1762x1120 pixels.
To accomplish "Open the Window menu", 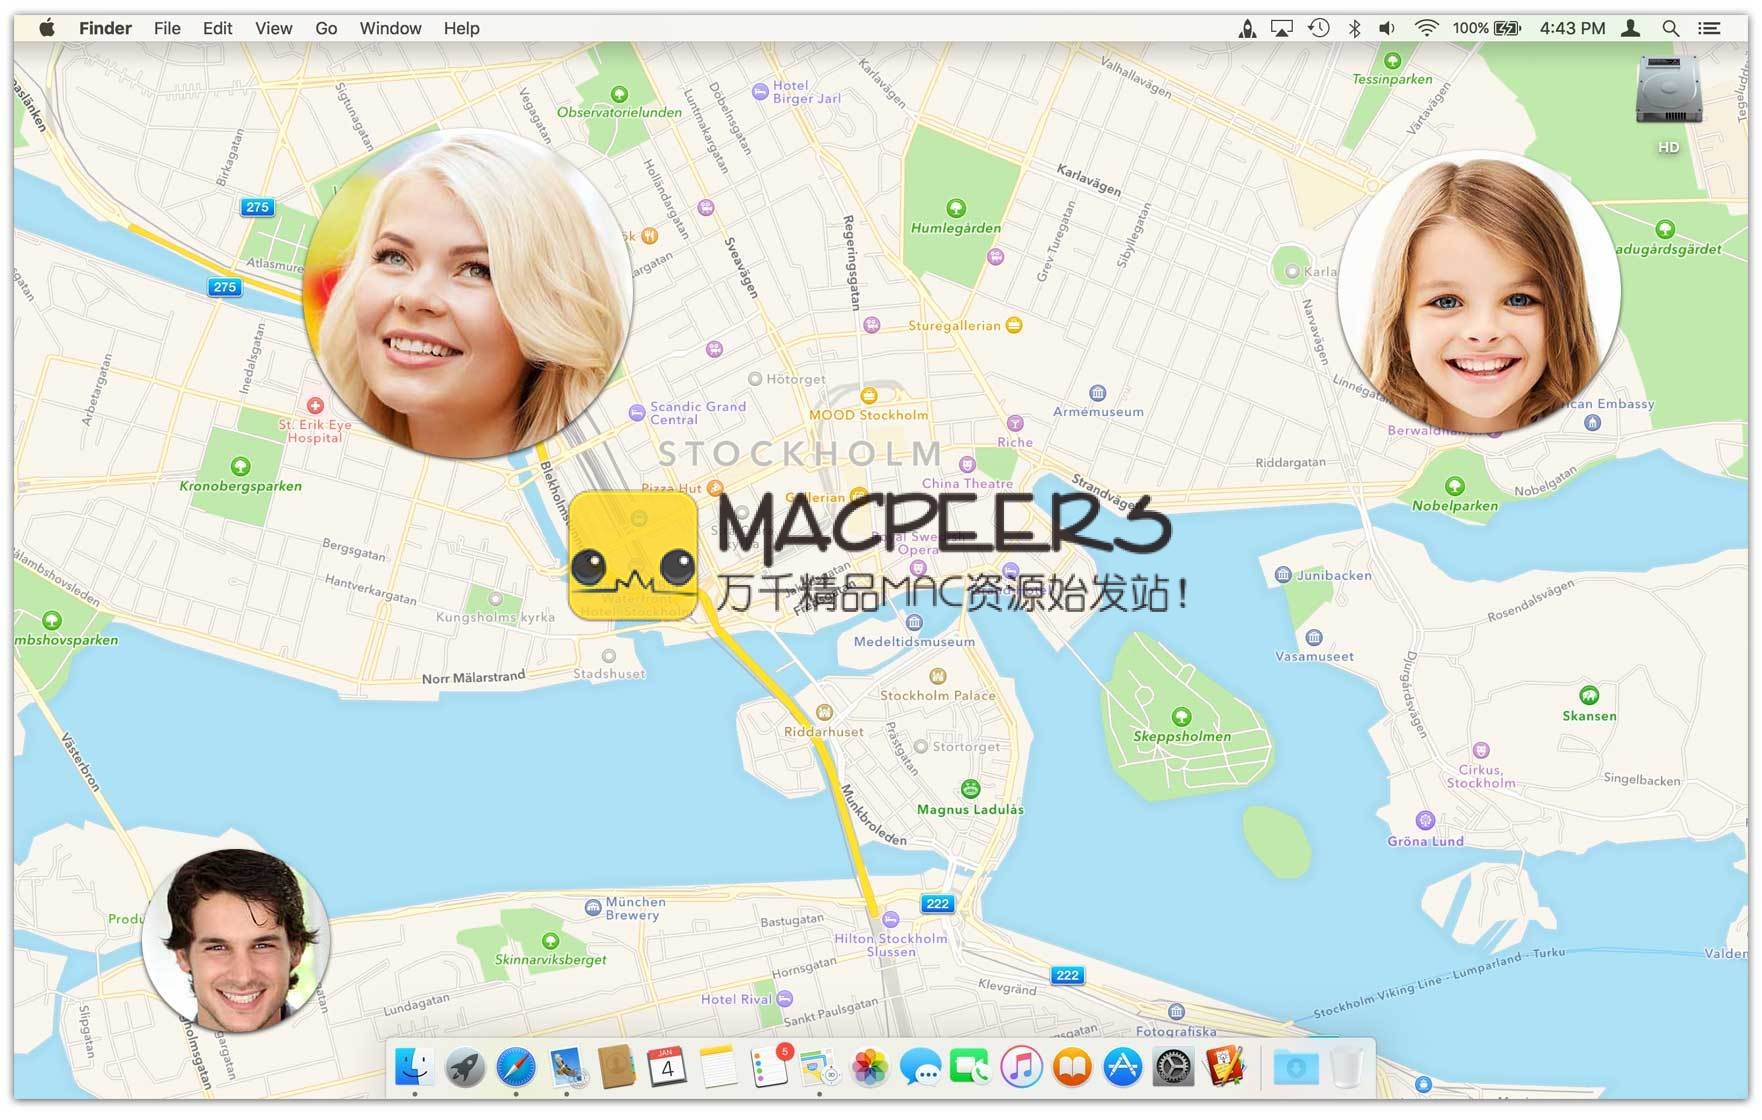I will click(390, 29).
